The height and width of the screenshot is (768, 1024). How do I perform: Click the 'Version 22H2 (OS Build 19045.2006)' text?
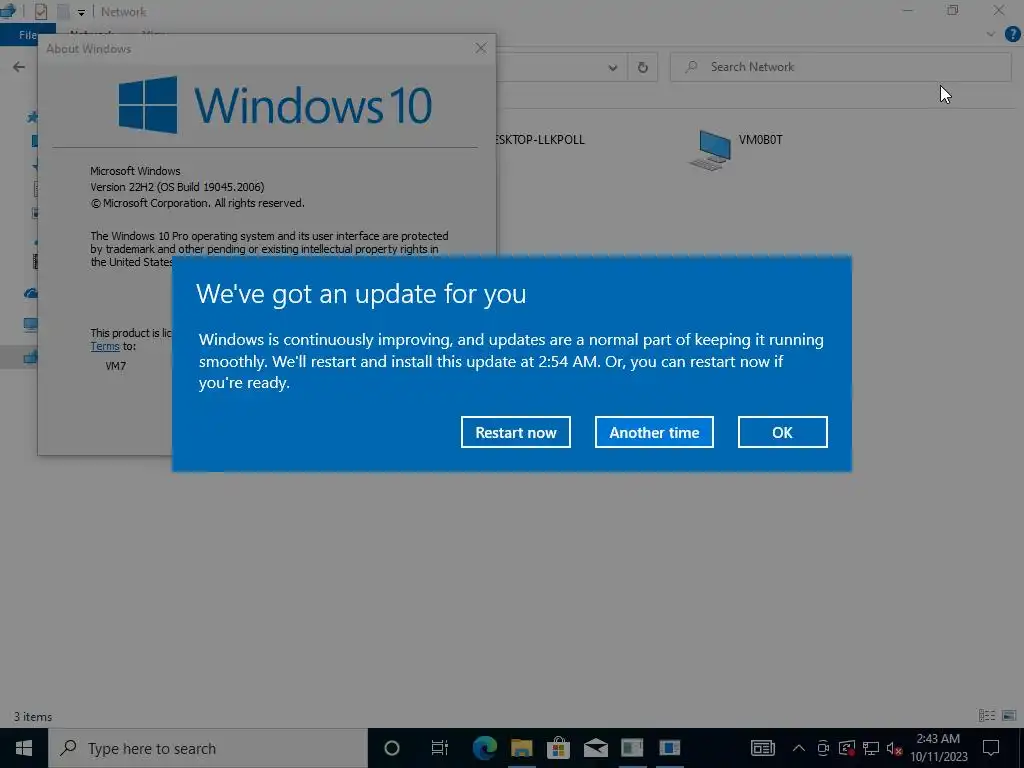177,187
